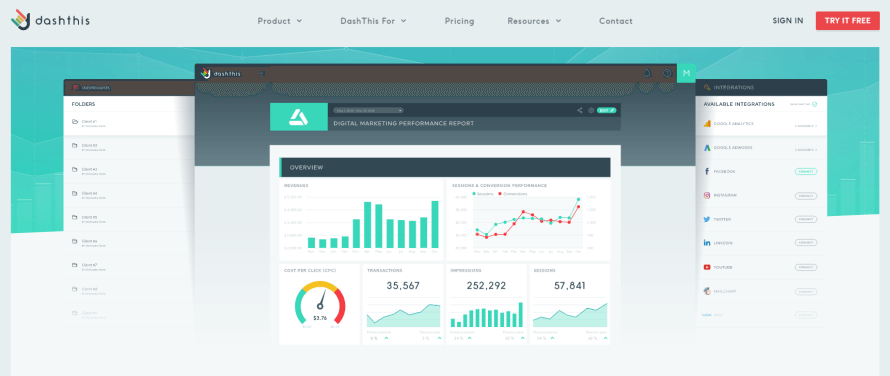This screenshot has height=376, width=890.
Task: Click the Facebook Connect button
Action: 806,171
